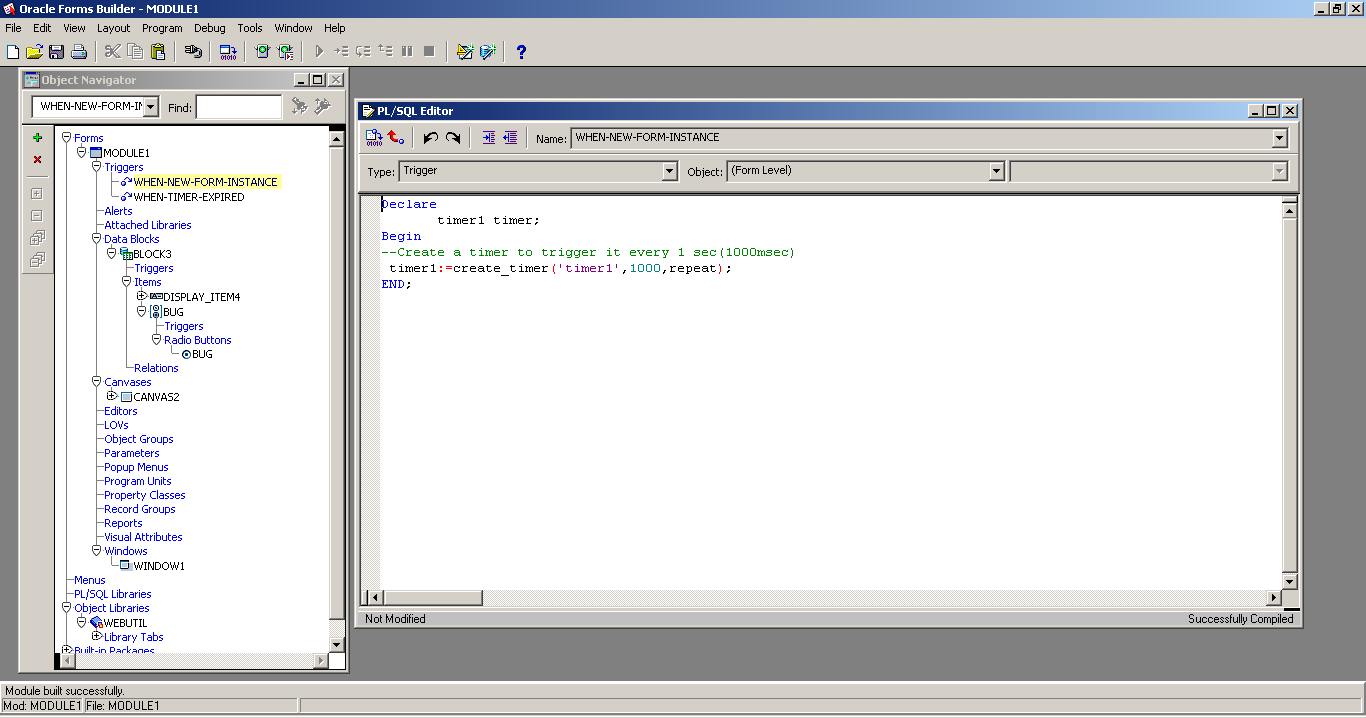Viewport: 1366px width, 718px height.
Task: Select the Connect database plug icon
Action: [193, 51]
